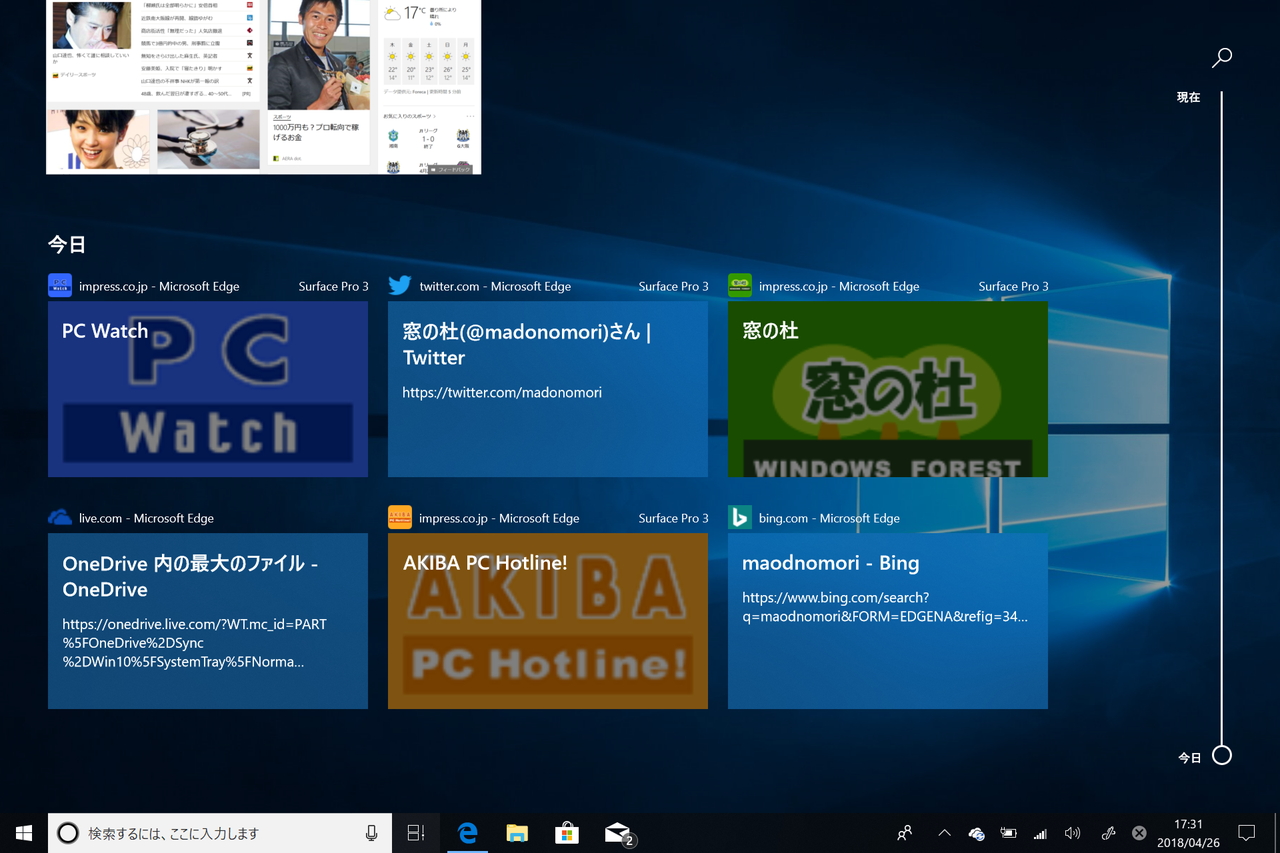Open the People icon on the taskbar
This screenshot has height=853, width=1280.
(905, 833)
